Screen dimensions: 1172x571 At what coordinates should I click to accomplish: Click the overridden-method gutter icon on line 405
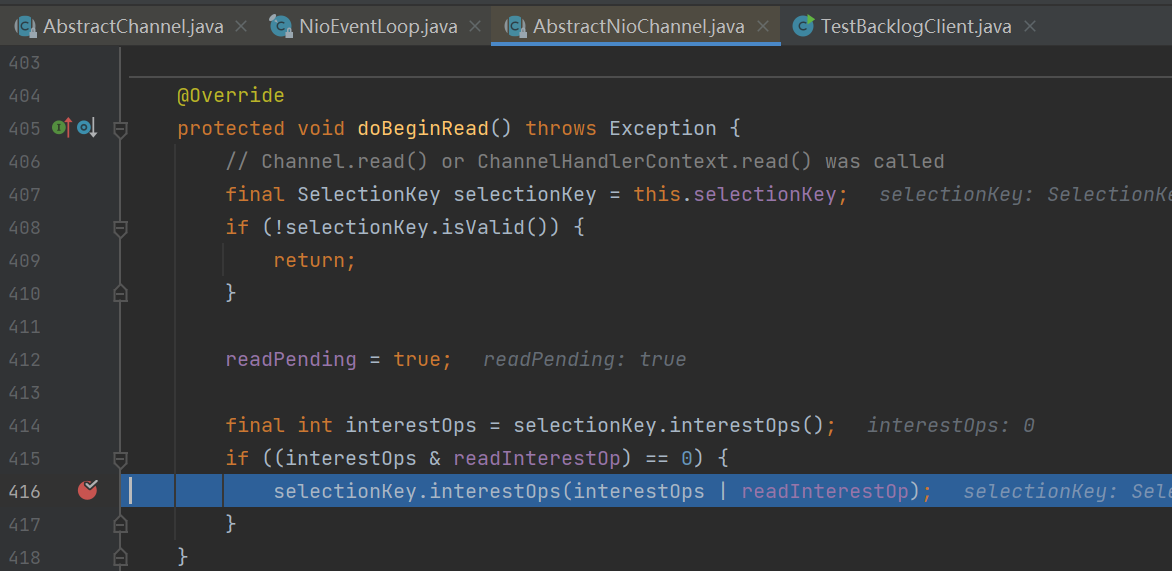pyautogui.click(x=86, y=128)
